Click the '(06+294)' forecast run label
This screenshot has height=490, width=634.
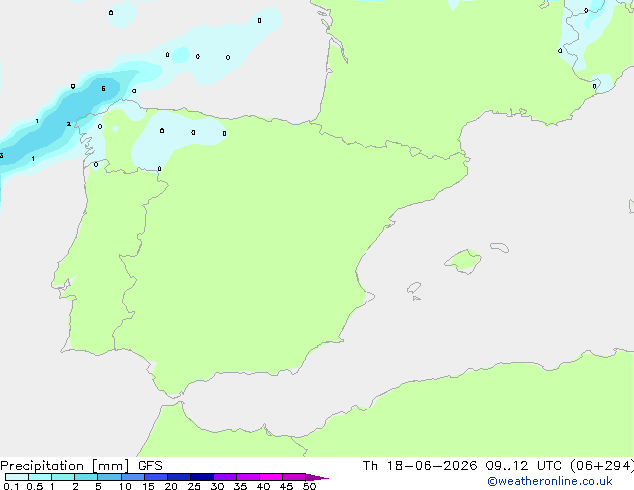pos(602,466)
